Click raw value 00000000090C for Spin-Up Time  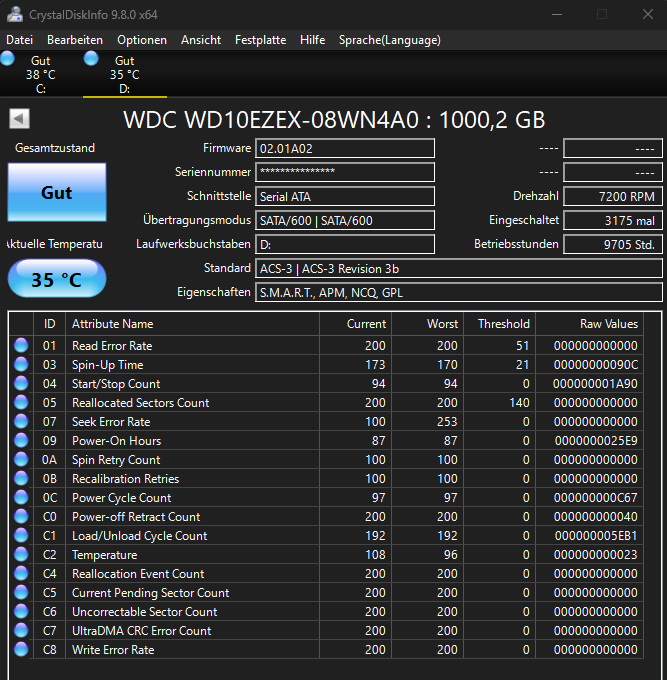click(x=596, y=365)
